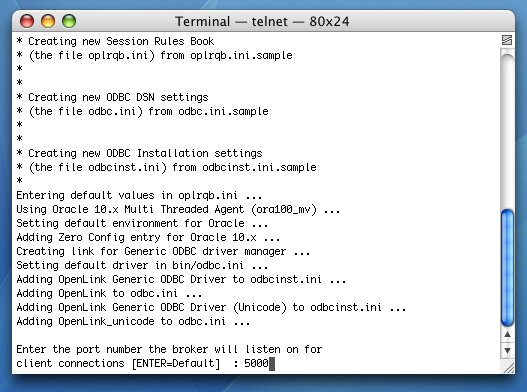Click the "Terminal — telnet — 80x24" title text
Viewport: 527px width, 392px height.
(262, 22)
